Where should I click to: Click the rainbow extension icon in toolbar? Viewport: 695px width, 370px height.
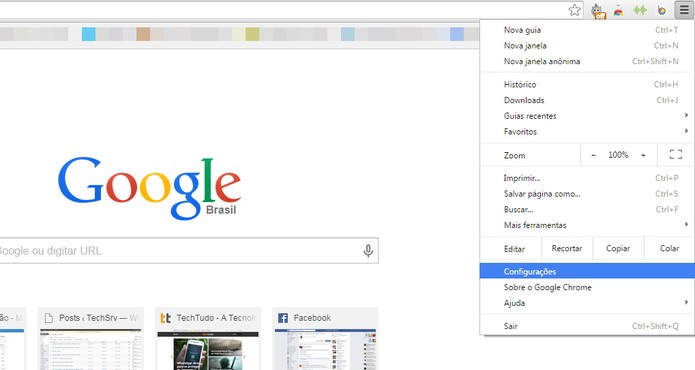(x=618, y=11)
